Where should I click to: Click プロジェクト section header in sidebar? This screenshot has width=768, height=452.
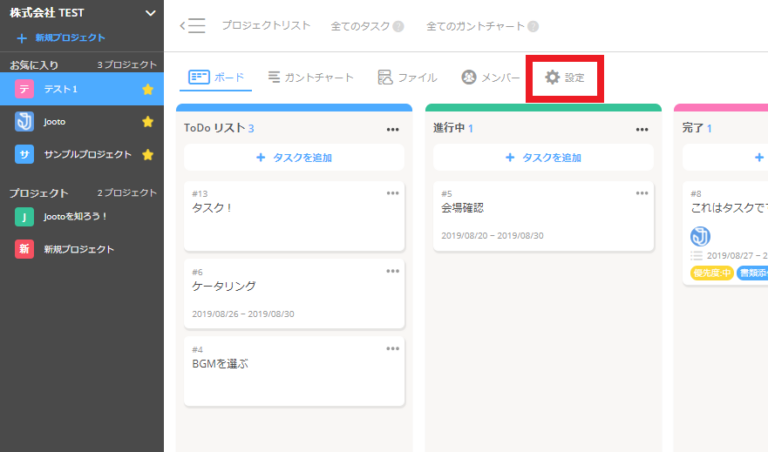click(39, 193)
